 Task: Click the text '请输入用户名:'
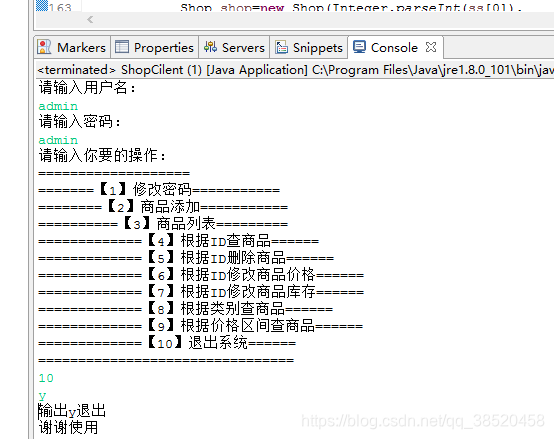pyautogui.click(x=87, y=88)
